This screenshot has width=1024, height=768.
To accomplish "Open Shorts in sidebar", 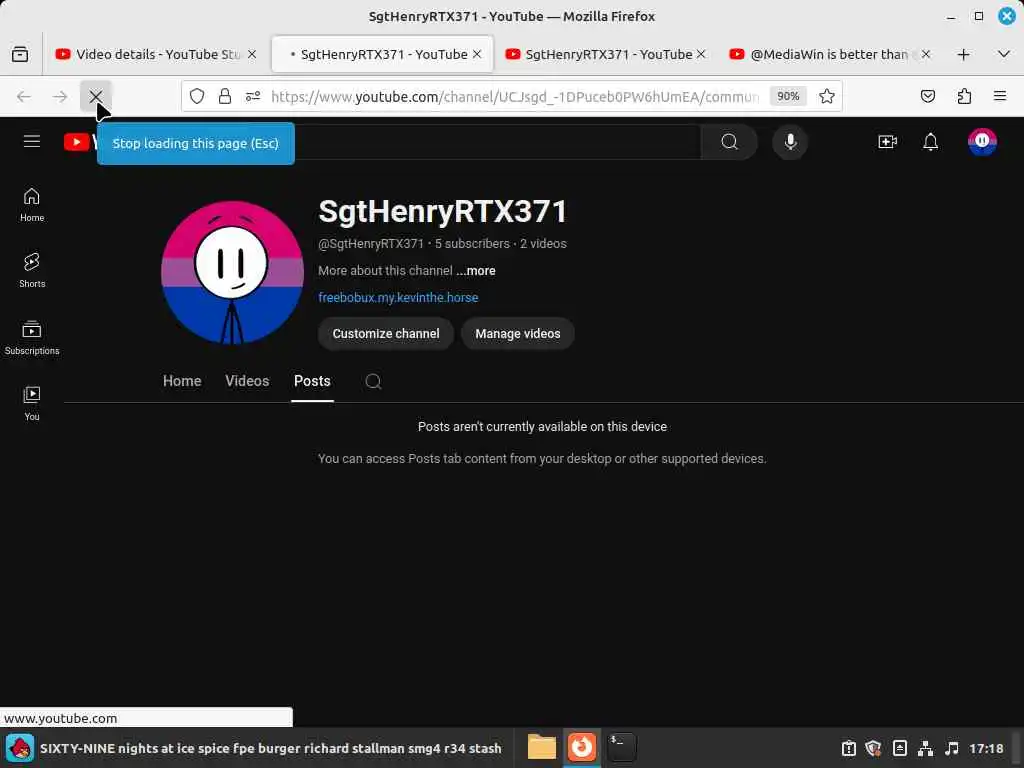I will [x=32, y=270].
